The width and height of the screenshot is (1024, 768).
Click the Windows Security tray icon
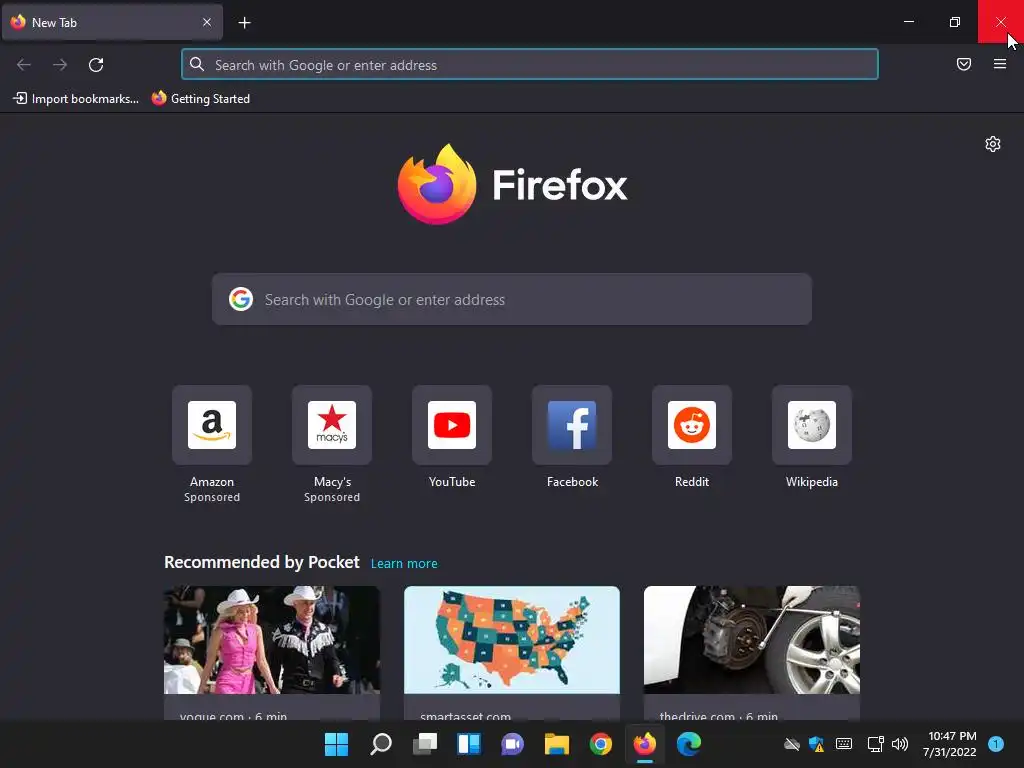click(816, 744)
